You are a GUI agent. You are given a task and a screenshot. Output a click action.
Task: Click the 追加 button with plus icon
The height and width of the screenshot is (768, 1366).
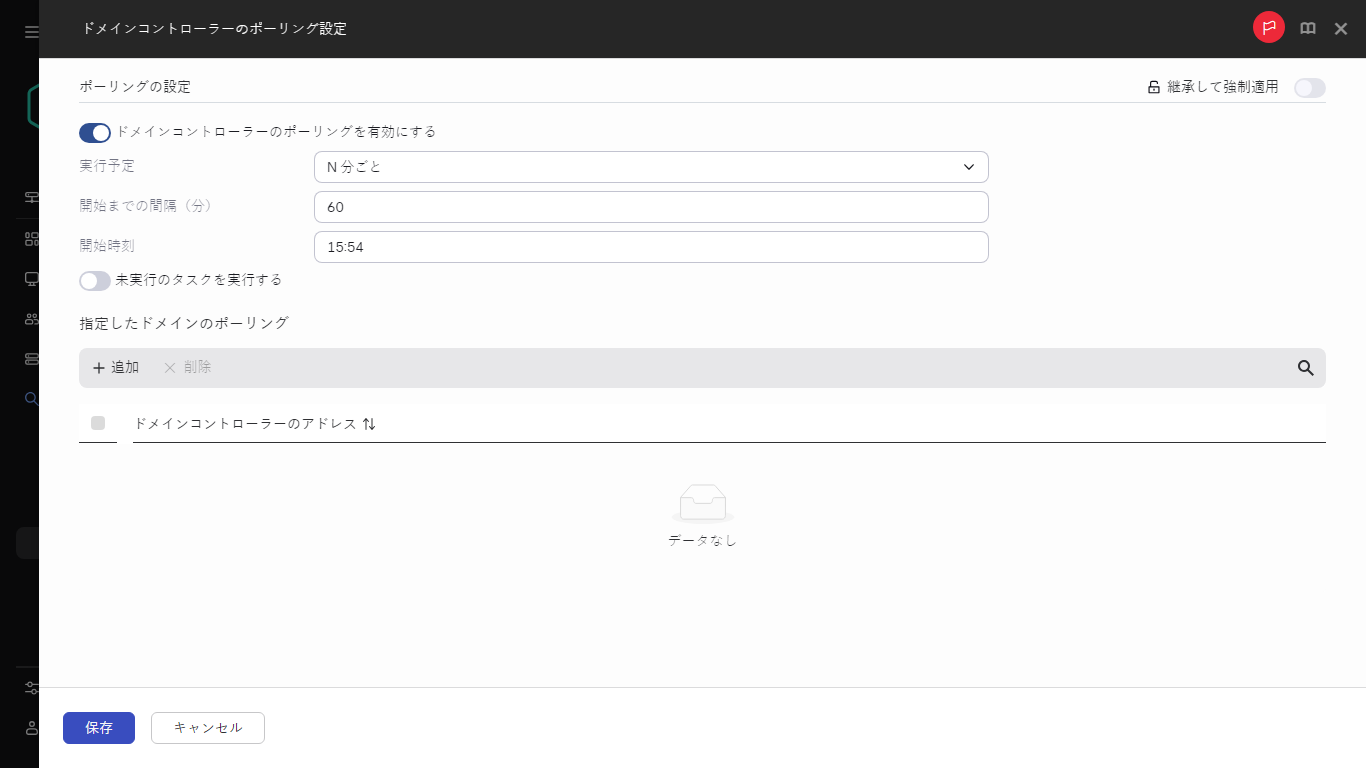pos(116,368)
